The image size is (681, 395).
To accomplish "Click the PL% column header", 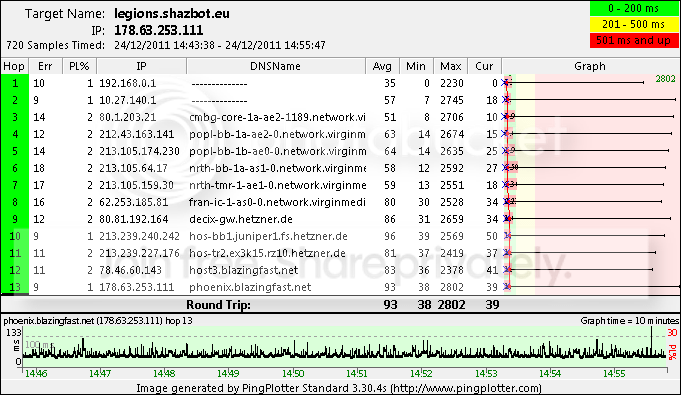I will click(x=79, y=66).
